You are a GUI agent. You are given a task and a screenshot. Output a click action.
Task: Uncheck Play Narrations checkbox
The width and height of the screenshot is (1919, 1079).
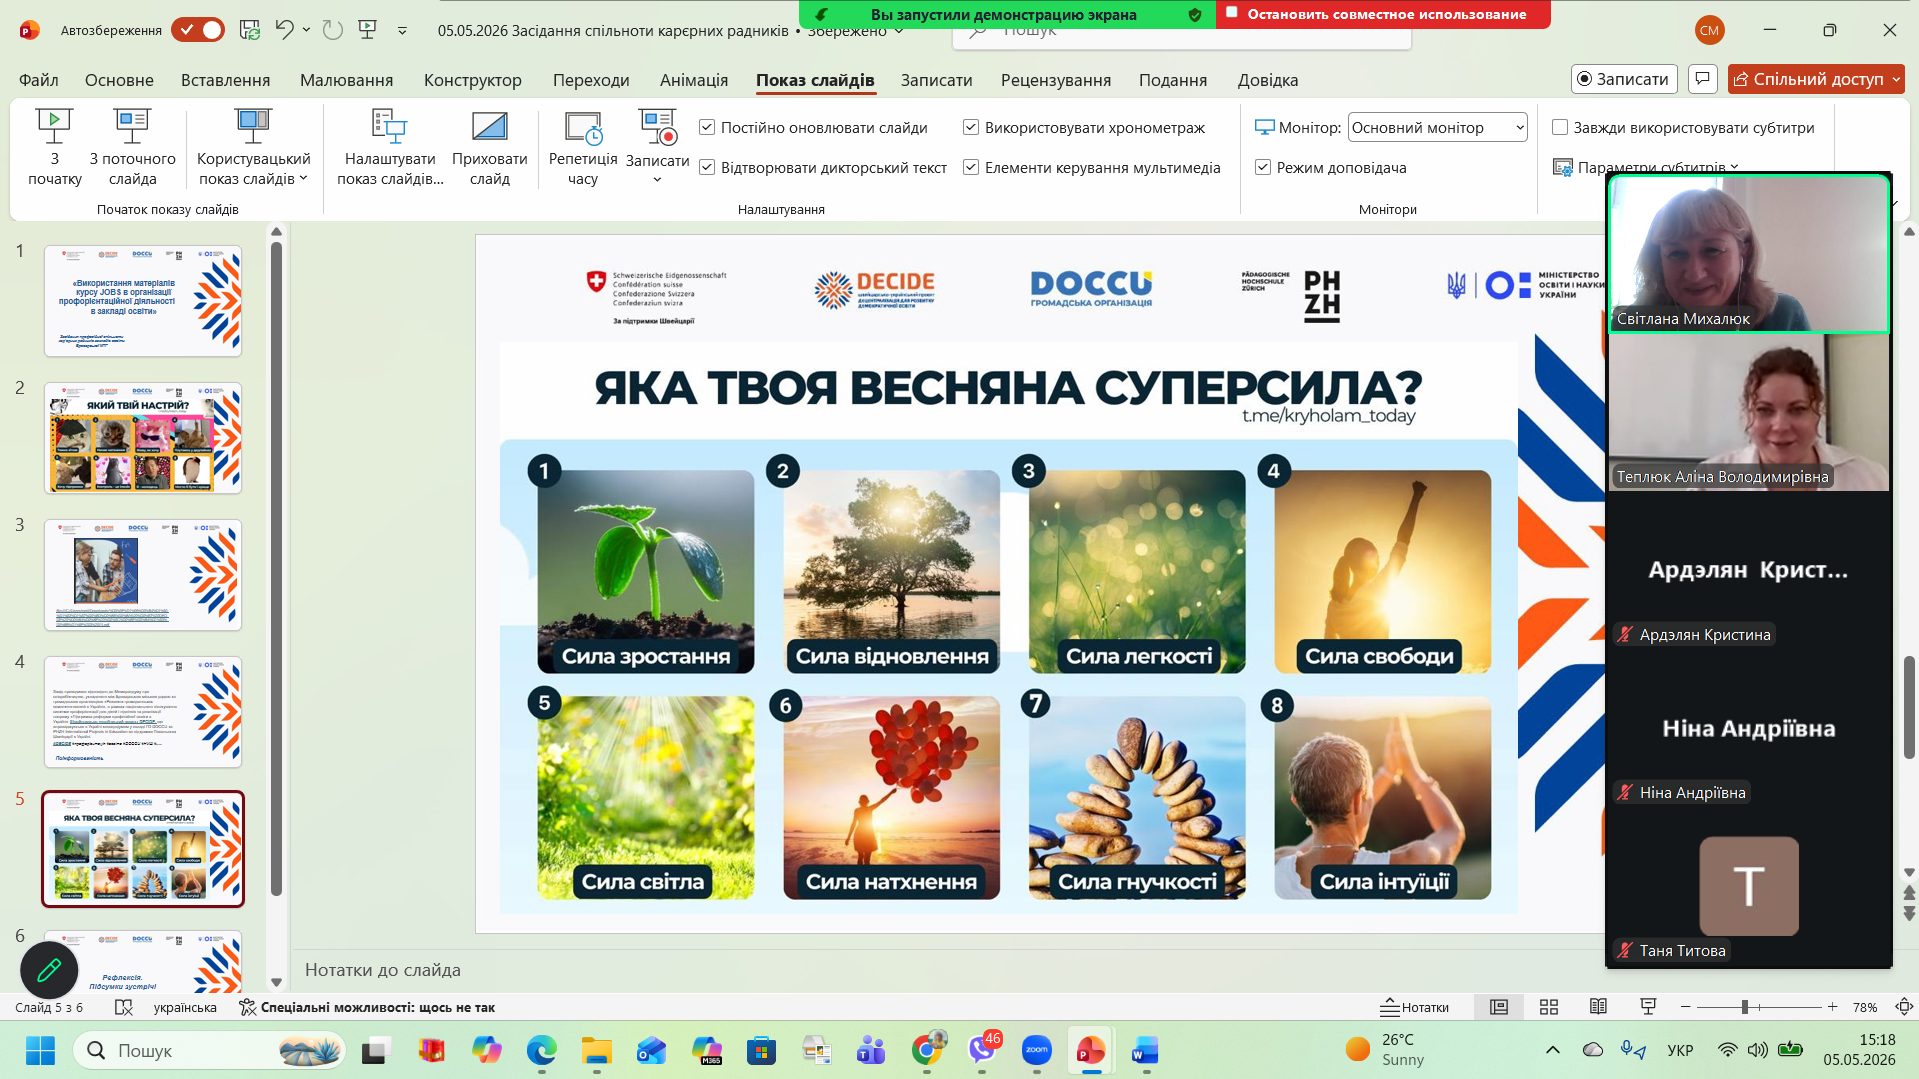coord(707,167)
